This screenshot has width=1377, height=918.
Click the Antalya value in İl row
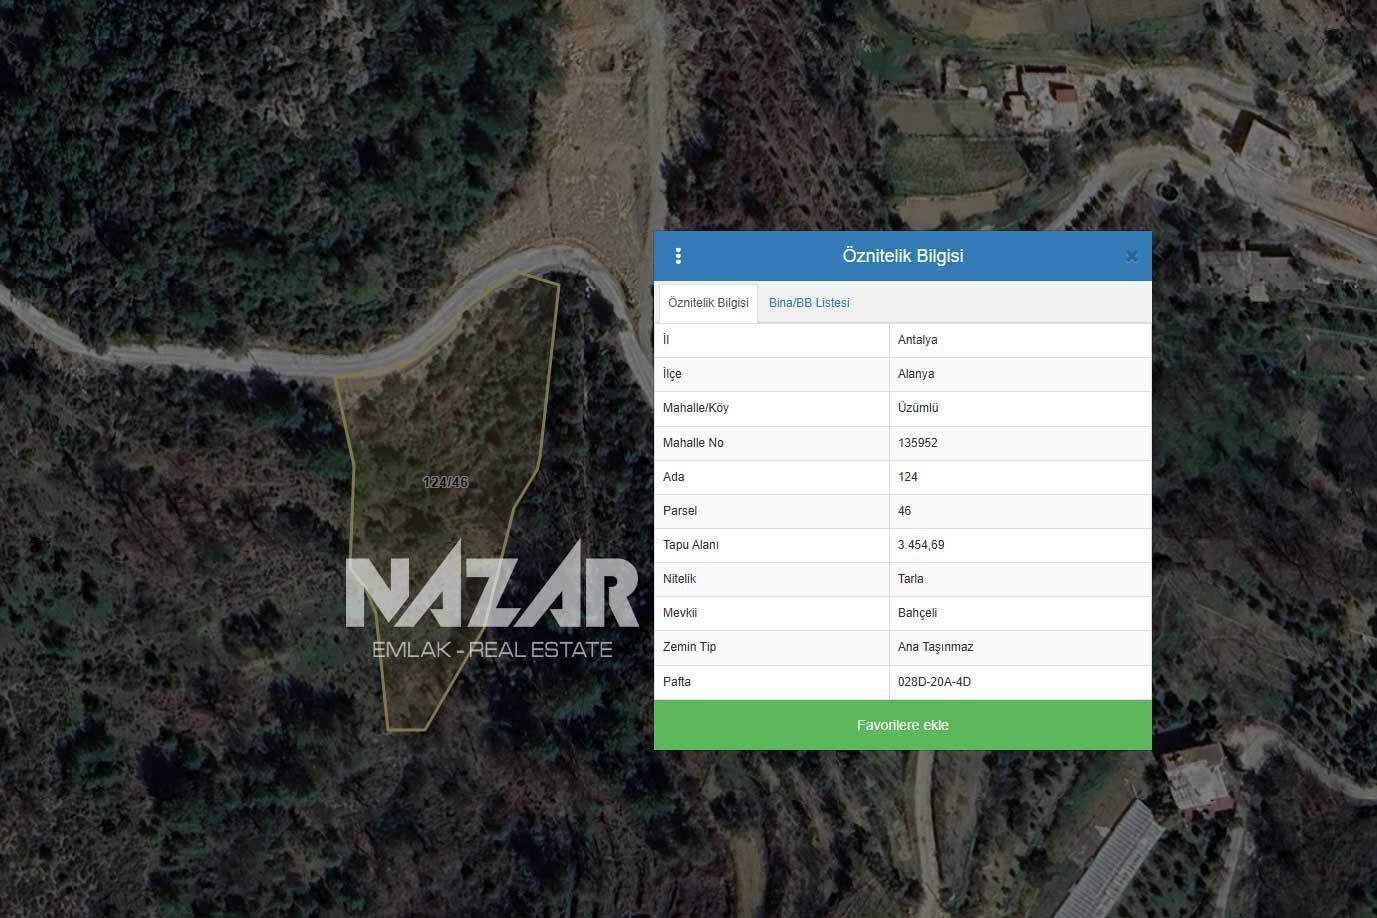[917, 340]
